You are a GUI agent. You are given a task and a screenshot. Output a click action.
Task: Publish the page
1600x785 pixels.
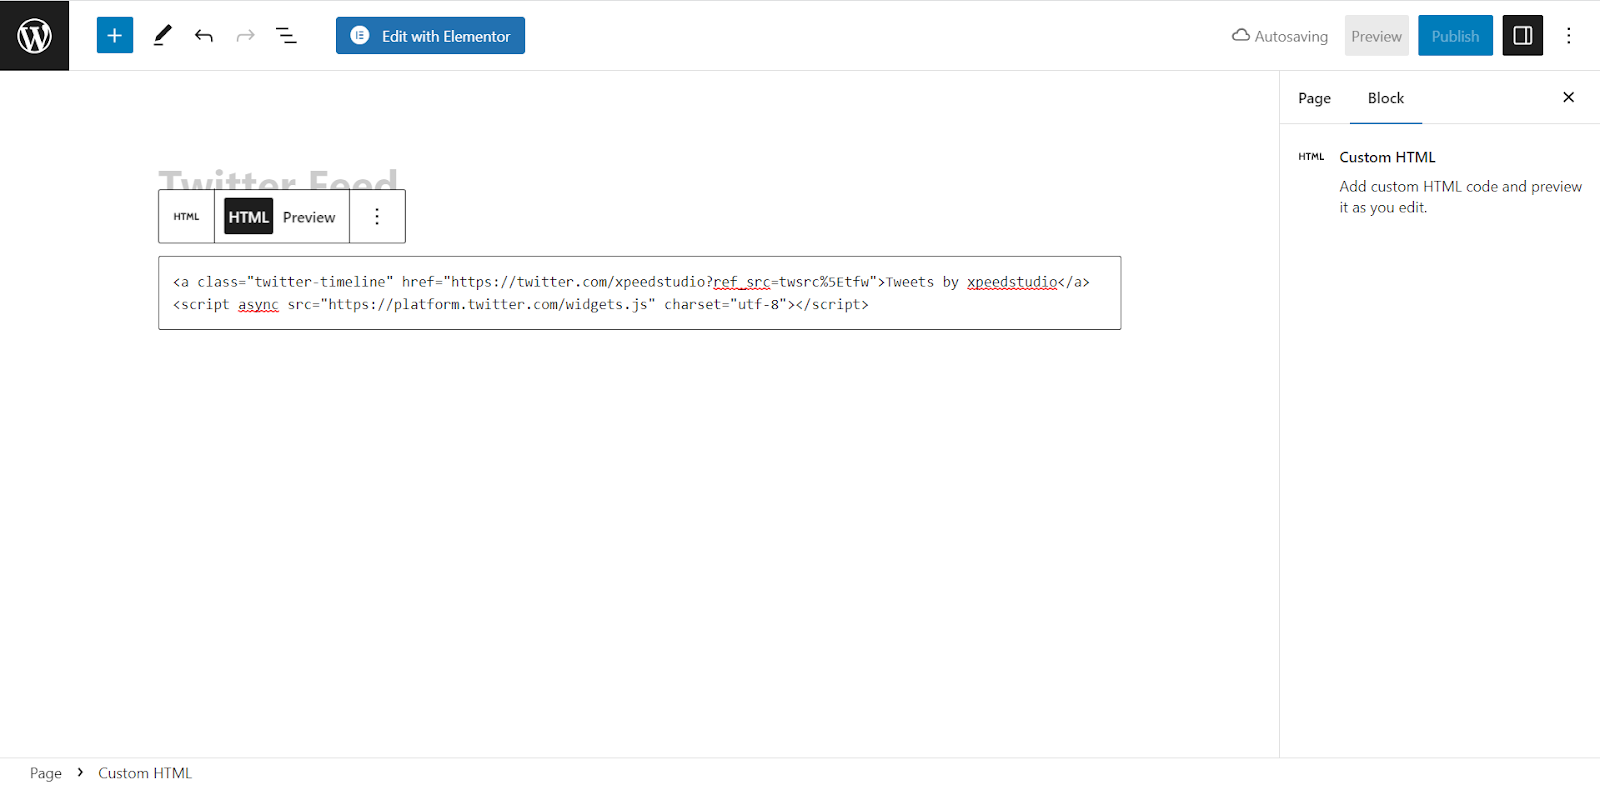click(1455, 36)
